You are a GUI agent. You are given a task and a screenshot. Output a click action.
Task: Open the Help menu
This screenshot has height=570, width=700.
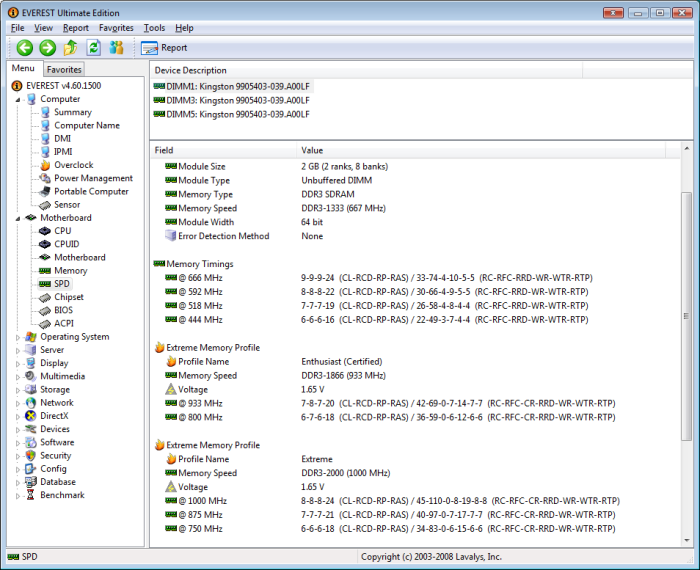[x=184, y=28]
